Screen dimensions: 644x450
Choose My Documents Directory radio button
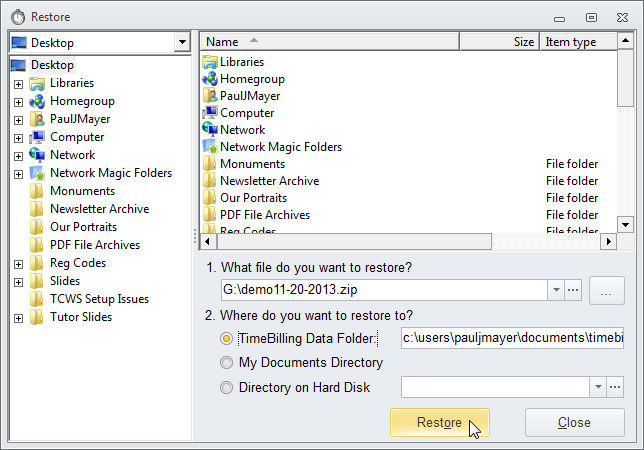tap(227, 363)
